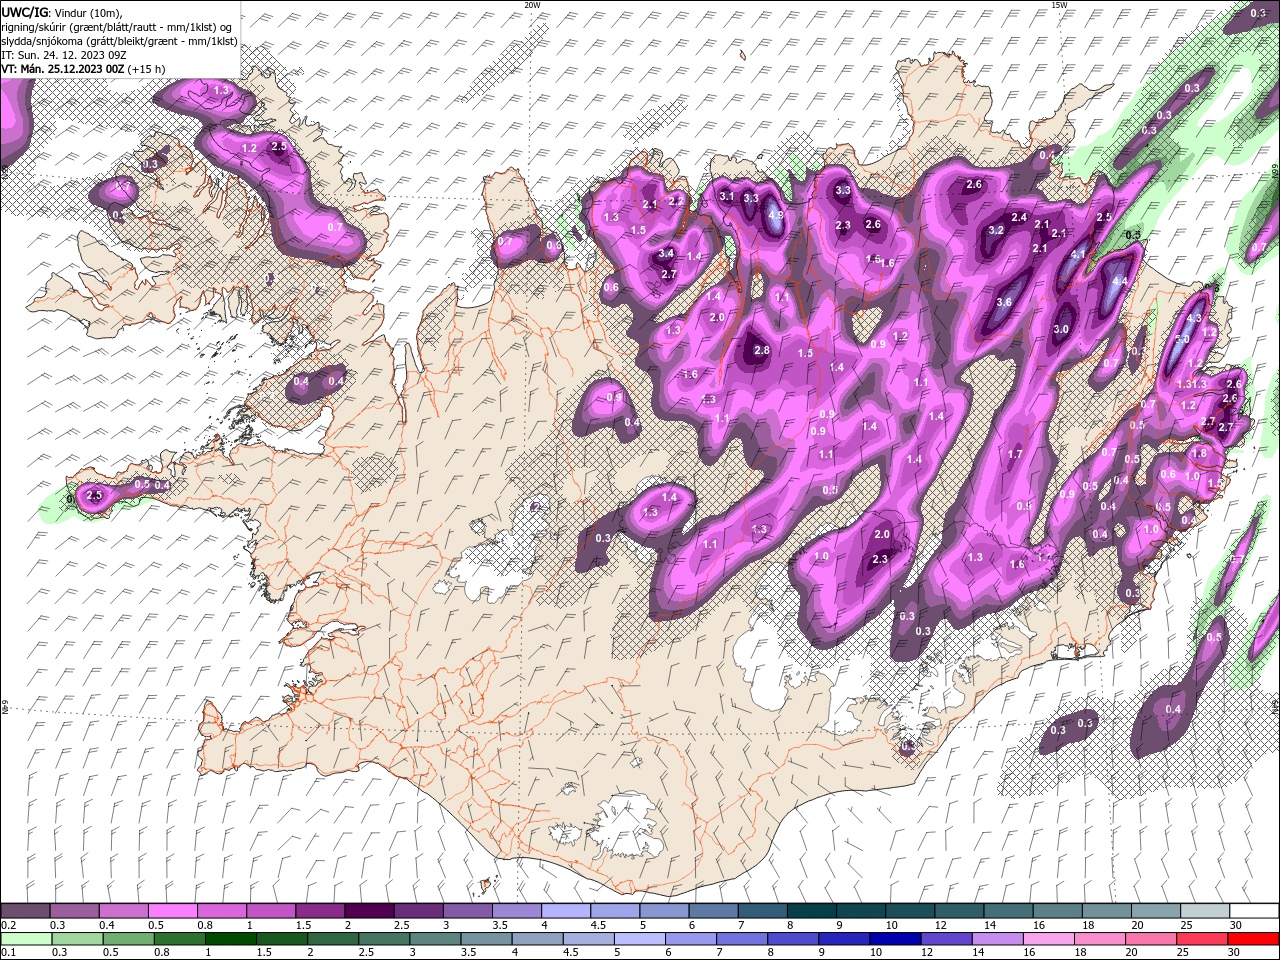This screenshot has width=1280, height=960.
Task: Pick the bright red 30 swatch in rain legend
Action: tap(1254, 939)
